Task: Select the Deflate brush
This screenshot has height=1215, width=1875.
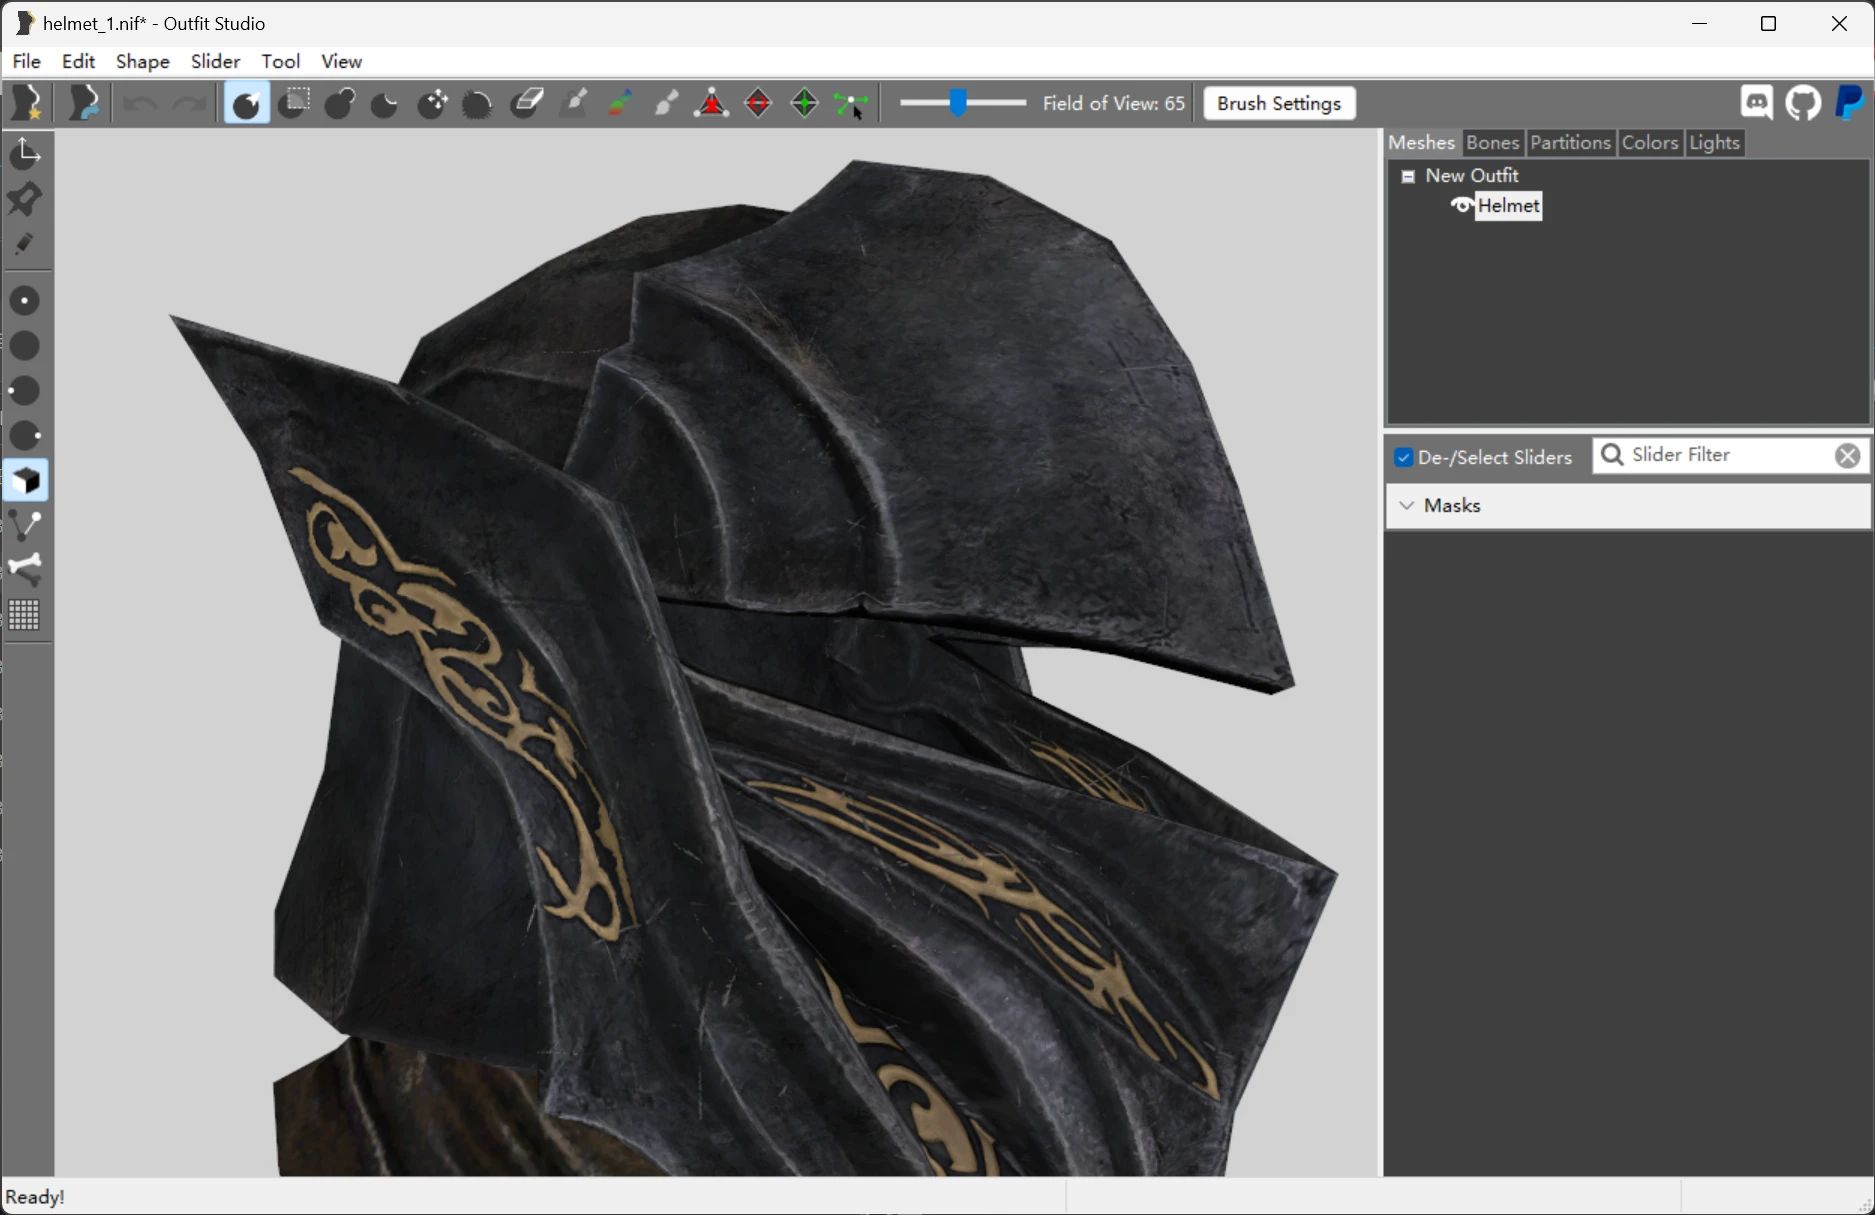Action: (384, 103)
